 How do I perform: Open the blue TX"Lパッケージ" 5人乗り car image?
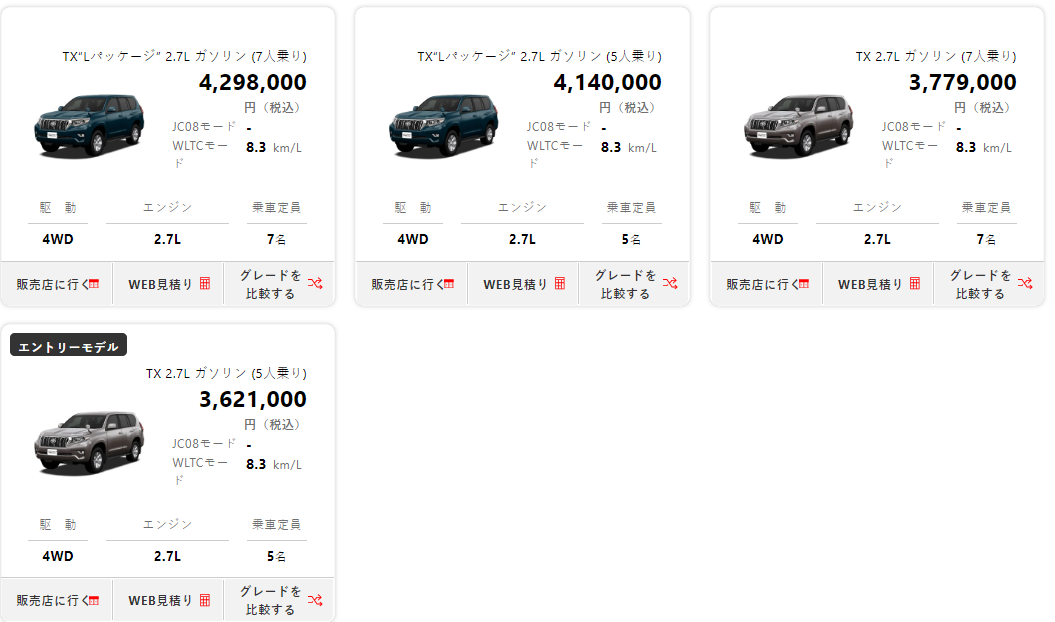pyautogui.click(x=444, y=124)
